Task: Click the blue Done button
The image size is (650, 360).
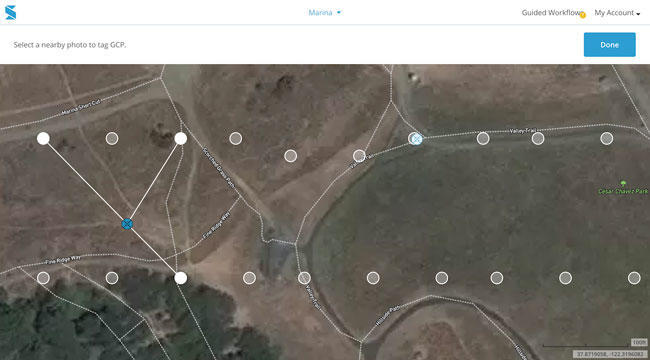Action: (609, 44)
